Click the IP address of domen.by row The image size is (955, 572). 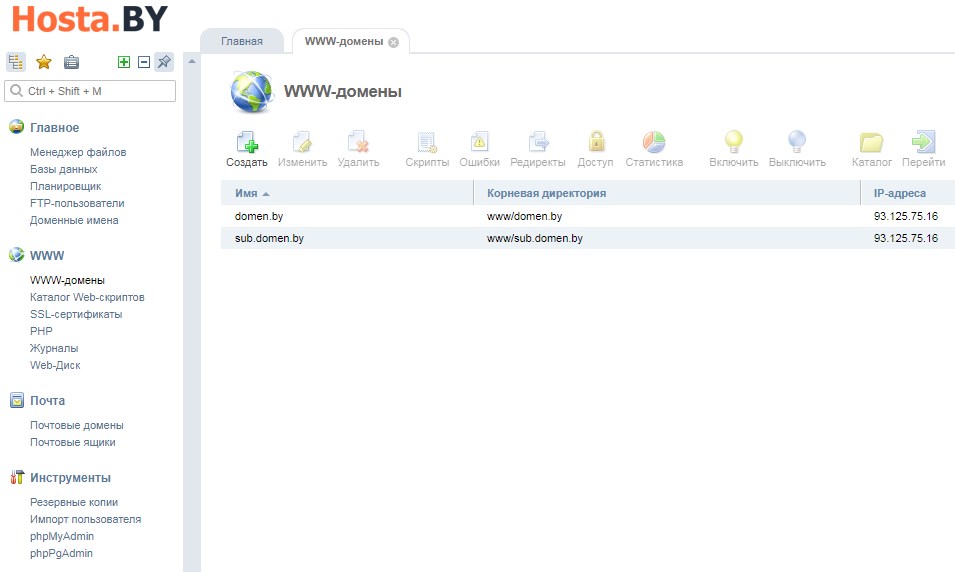(906, 216)
